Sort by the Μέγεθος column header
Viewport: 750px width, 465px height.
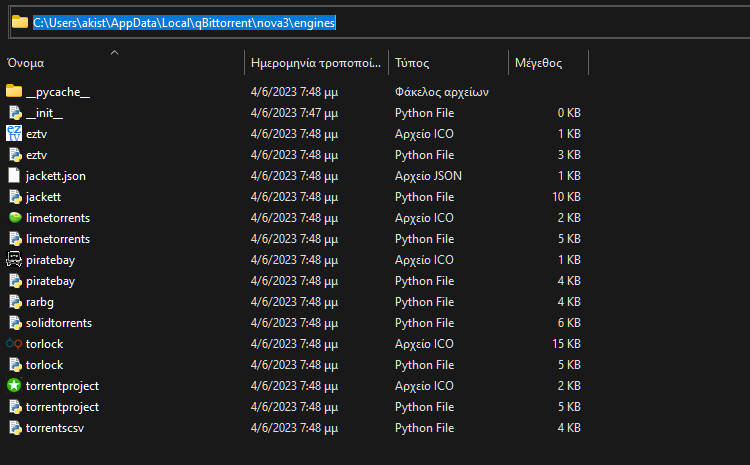click(x=538, y=63)
